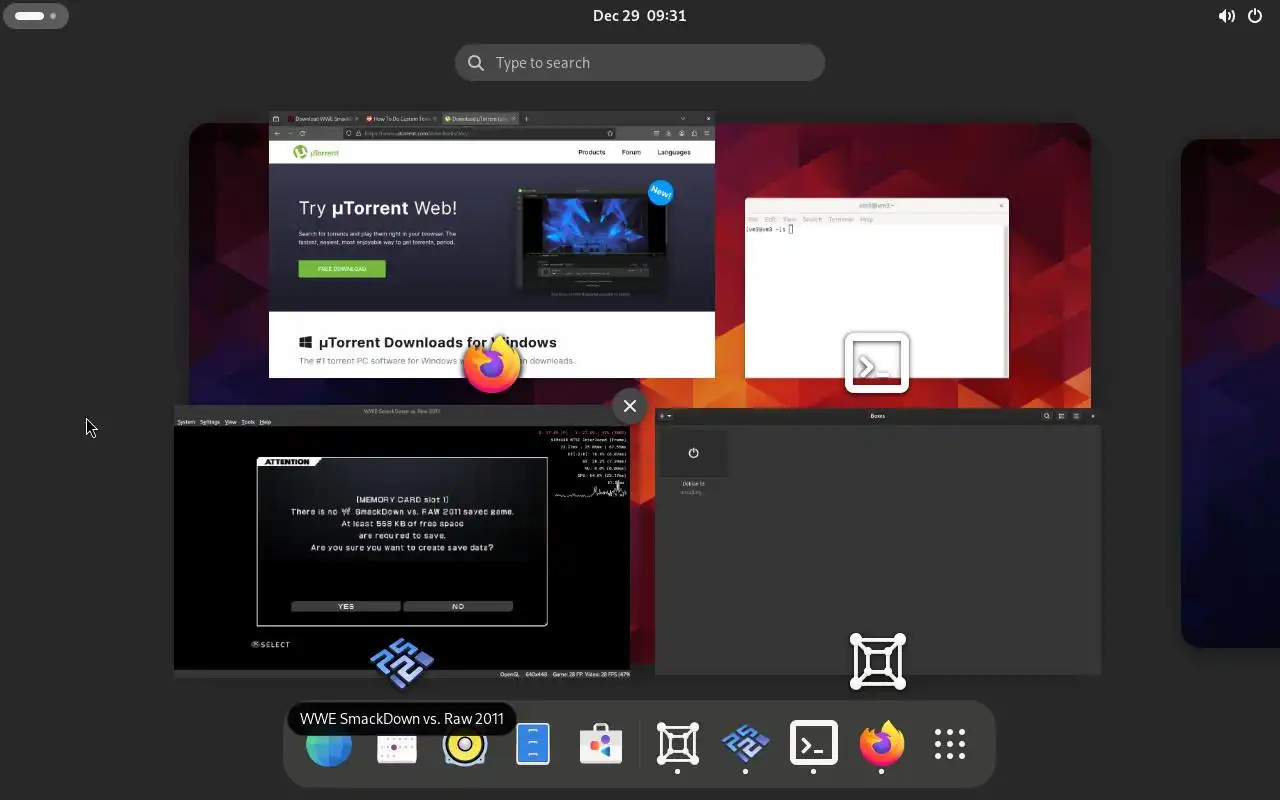Click FREE DOWNLOAD on µTorrent page

342,269
